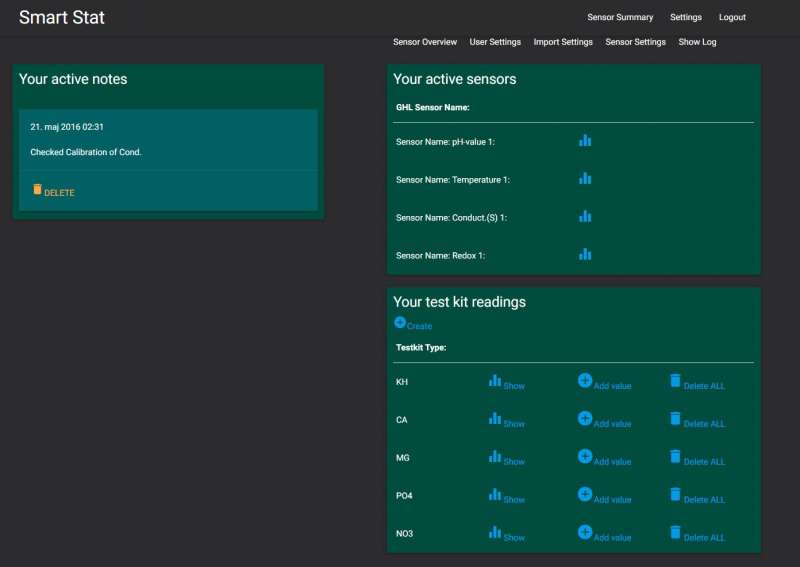Open the chart icon for Temperature 1 sensor
This screenshot has height=567, width=800.
coord(585,179)
